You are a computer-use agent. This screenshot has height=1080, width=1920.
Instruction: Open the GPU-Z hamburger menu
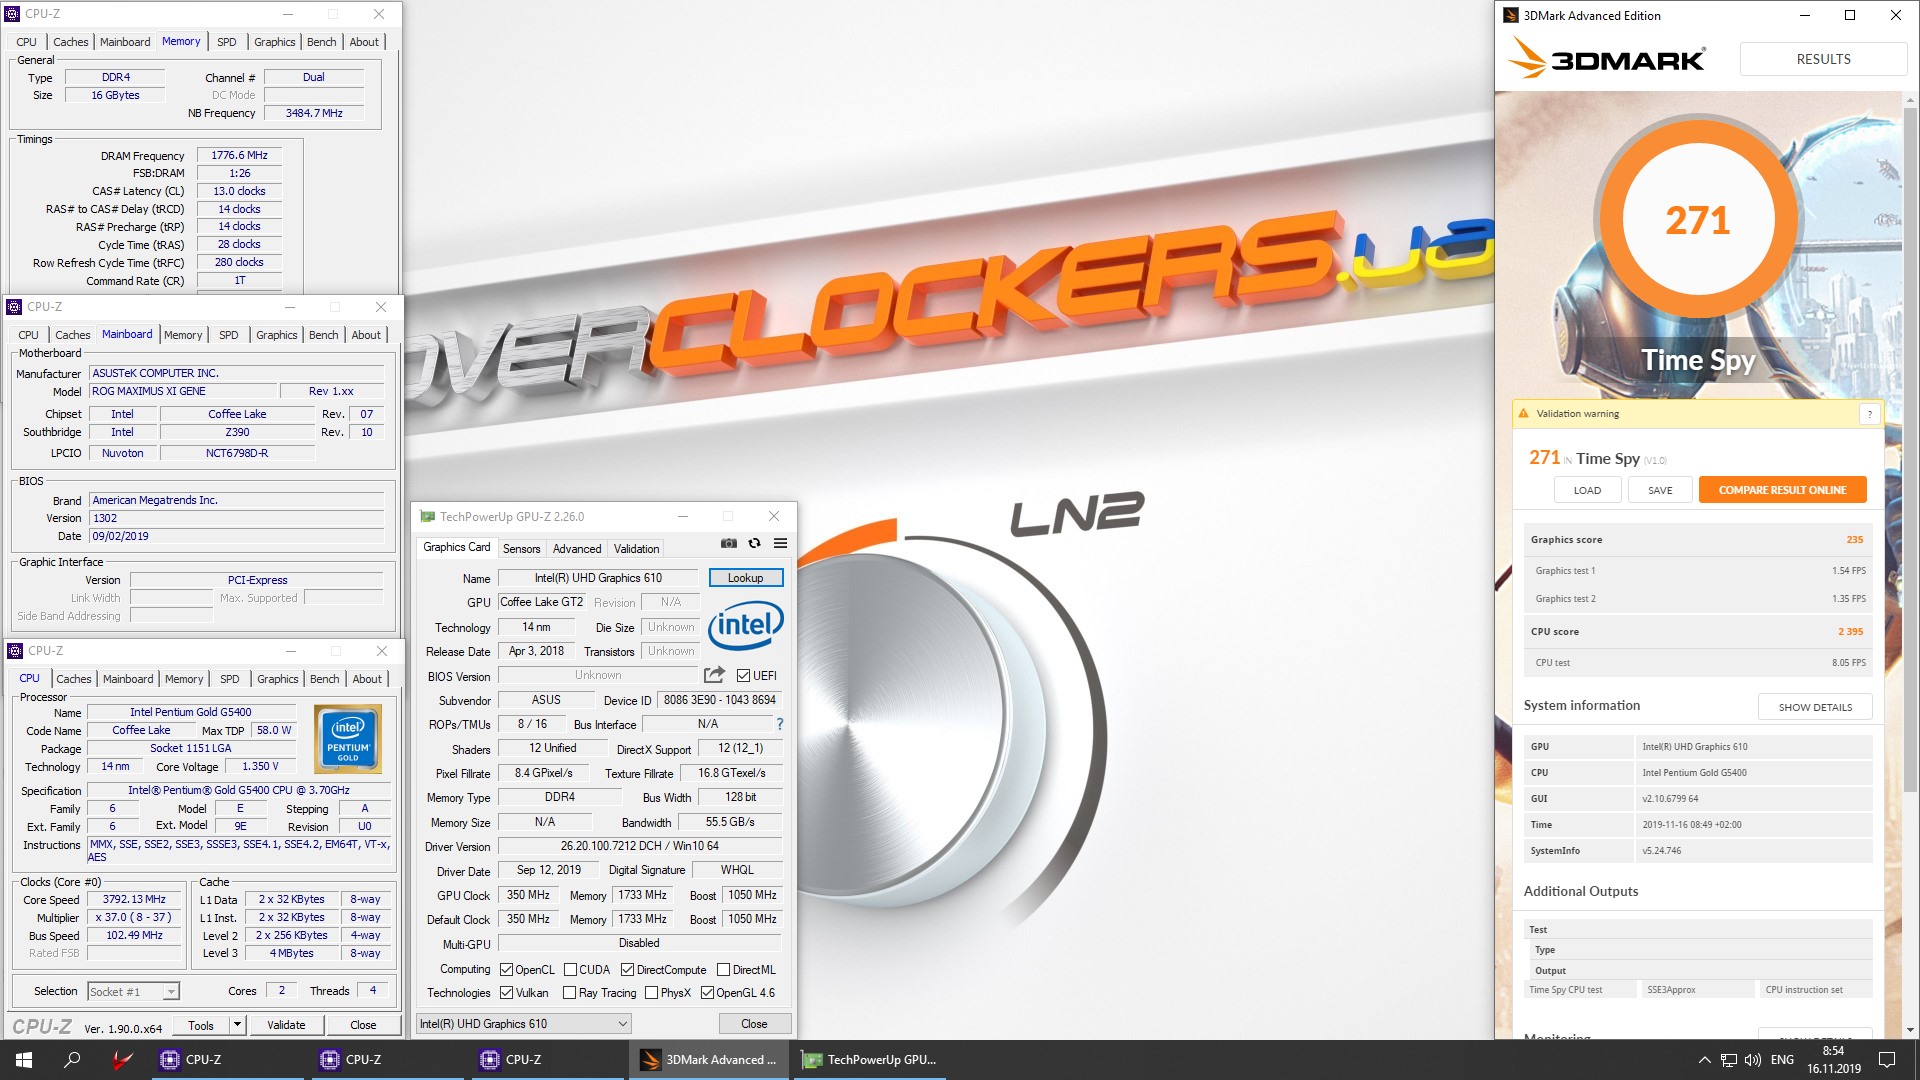tap(781, 543)
